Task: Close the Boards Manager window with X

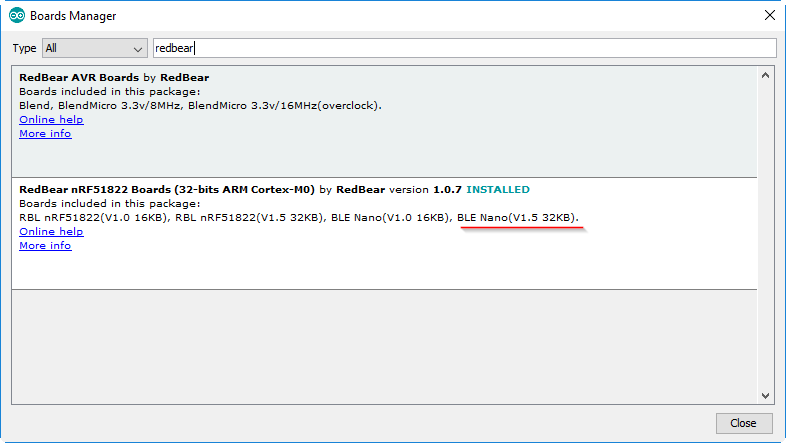Action: click(770, 16)
